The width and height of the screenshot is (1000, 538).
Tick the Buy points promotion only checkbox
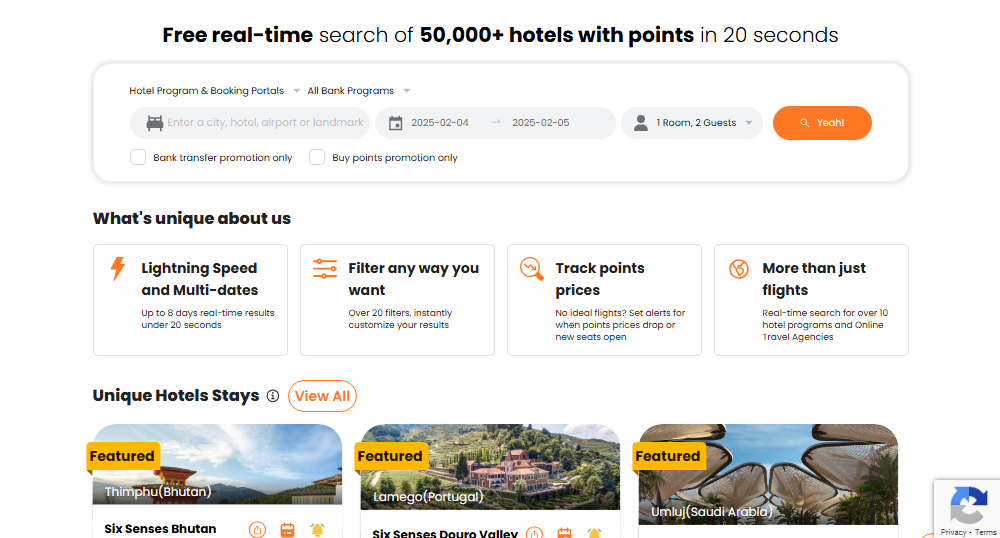(x=317, y=157)
